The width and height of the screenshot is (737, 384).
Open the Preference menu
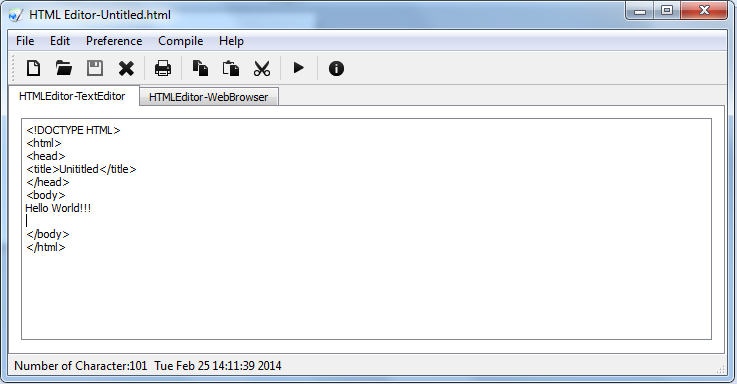coord(114,41)
